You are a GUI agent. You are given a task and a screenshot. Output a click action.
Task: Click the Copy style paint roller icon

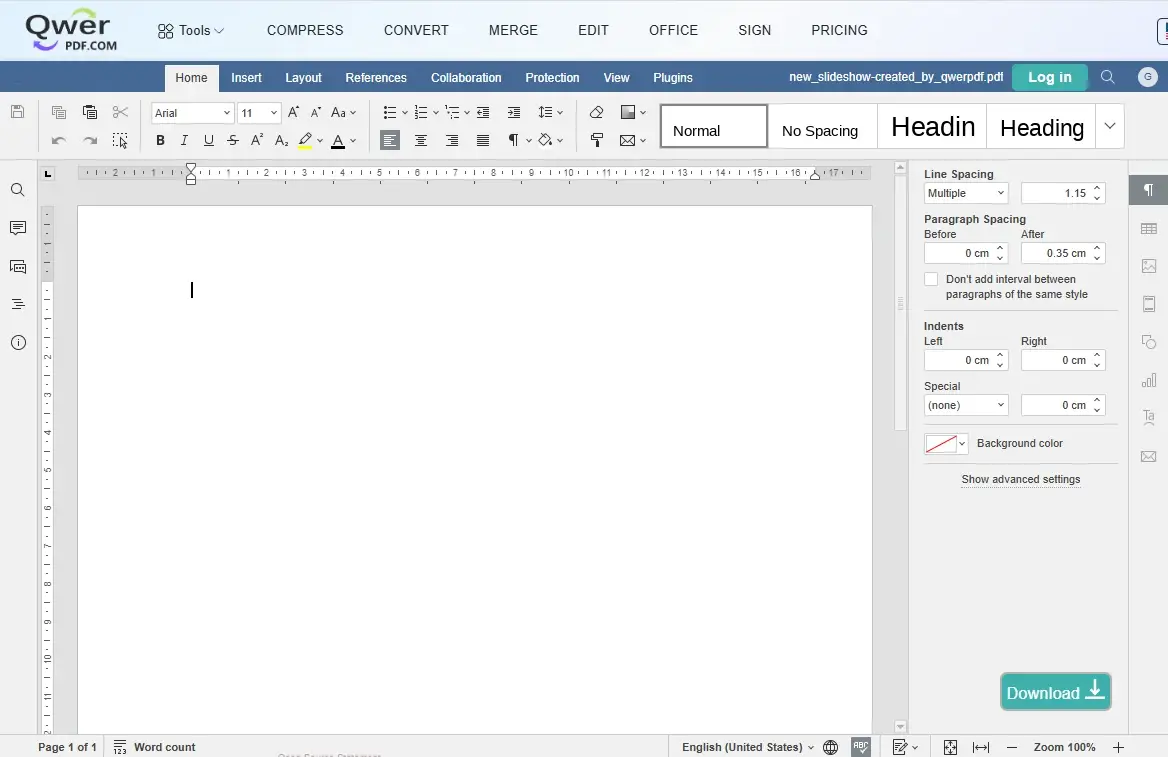click(596, 140)
